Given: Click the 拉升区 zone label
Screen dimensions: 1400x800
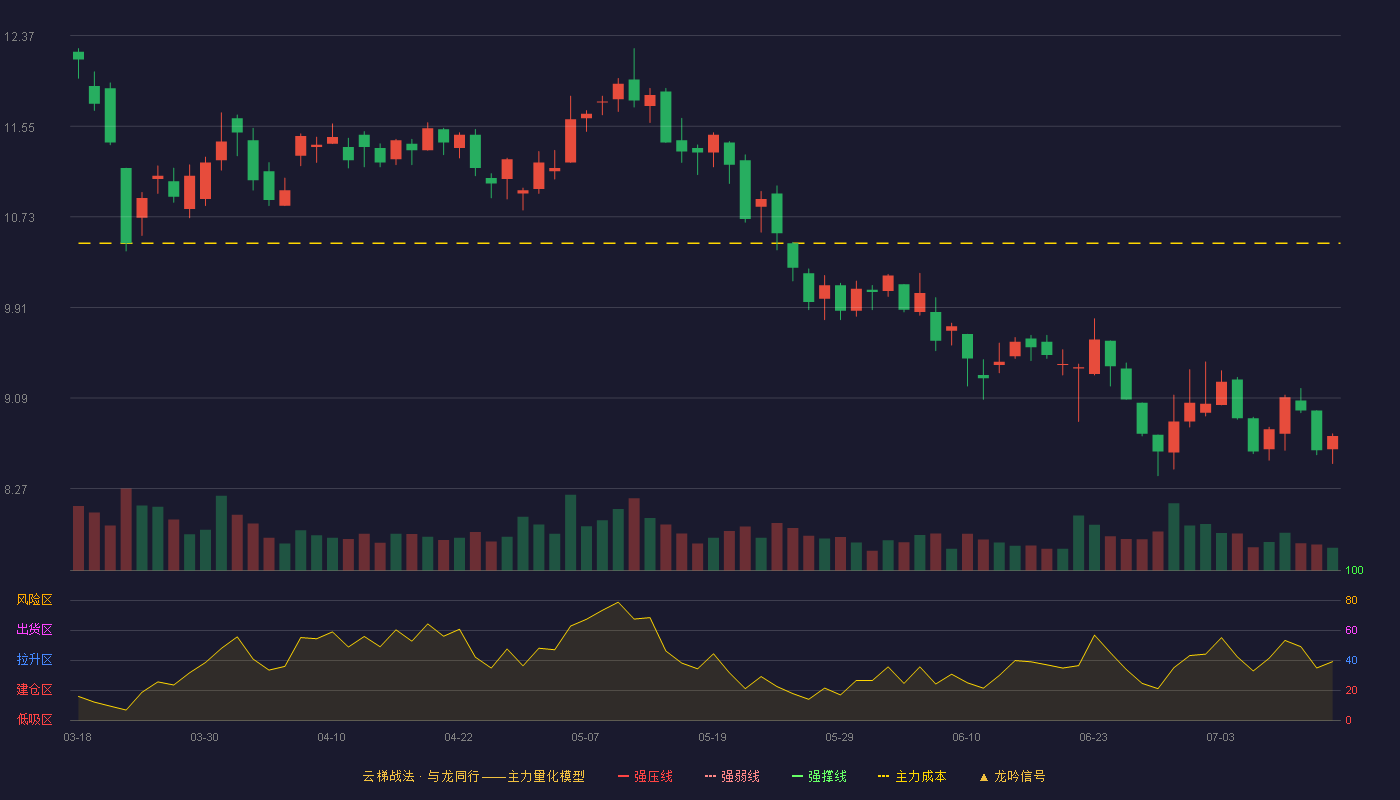Looking at the screenshot, I should pos(34,660).
